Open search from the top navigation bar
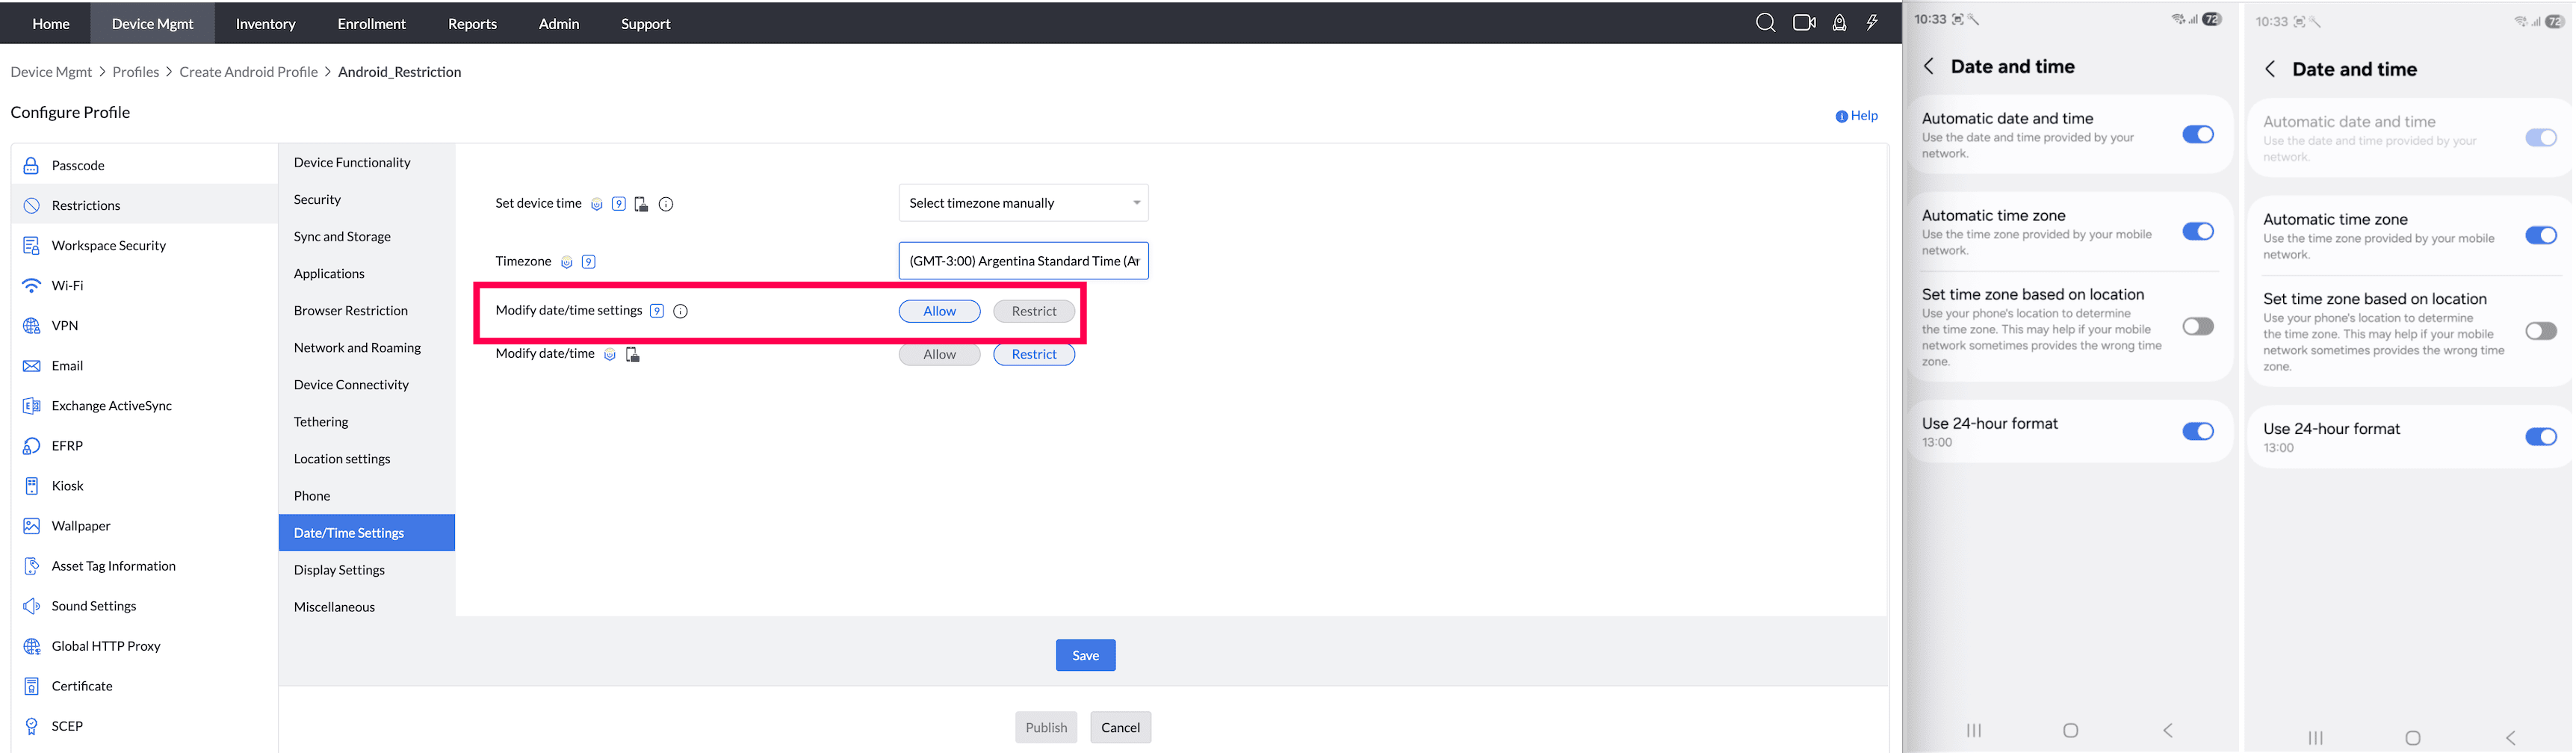Image resolution: width=2576 pixels, height=753 pixels. [1765, 21]
